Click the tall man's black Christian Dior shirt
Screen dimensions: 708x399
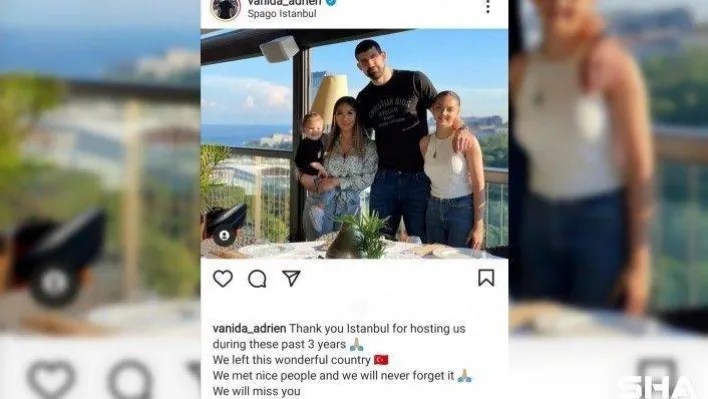[396, 120]
